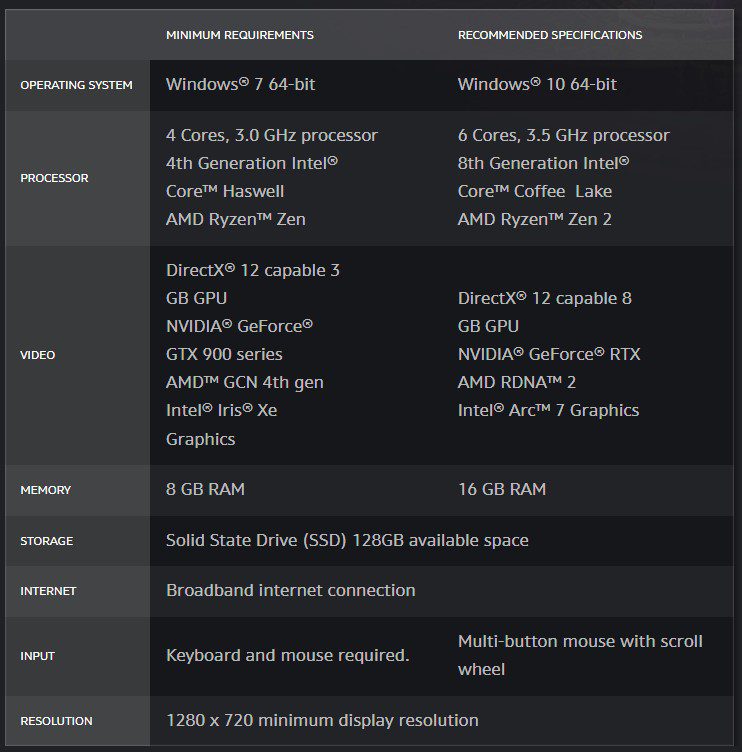
Task: Select the Memory row label
Action: point(45,490)
